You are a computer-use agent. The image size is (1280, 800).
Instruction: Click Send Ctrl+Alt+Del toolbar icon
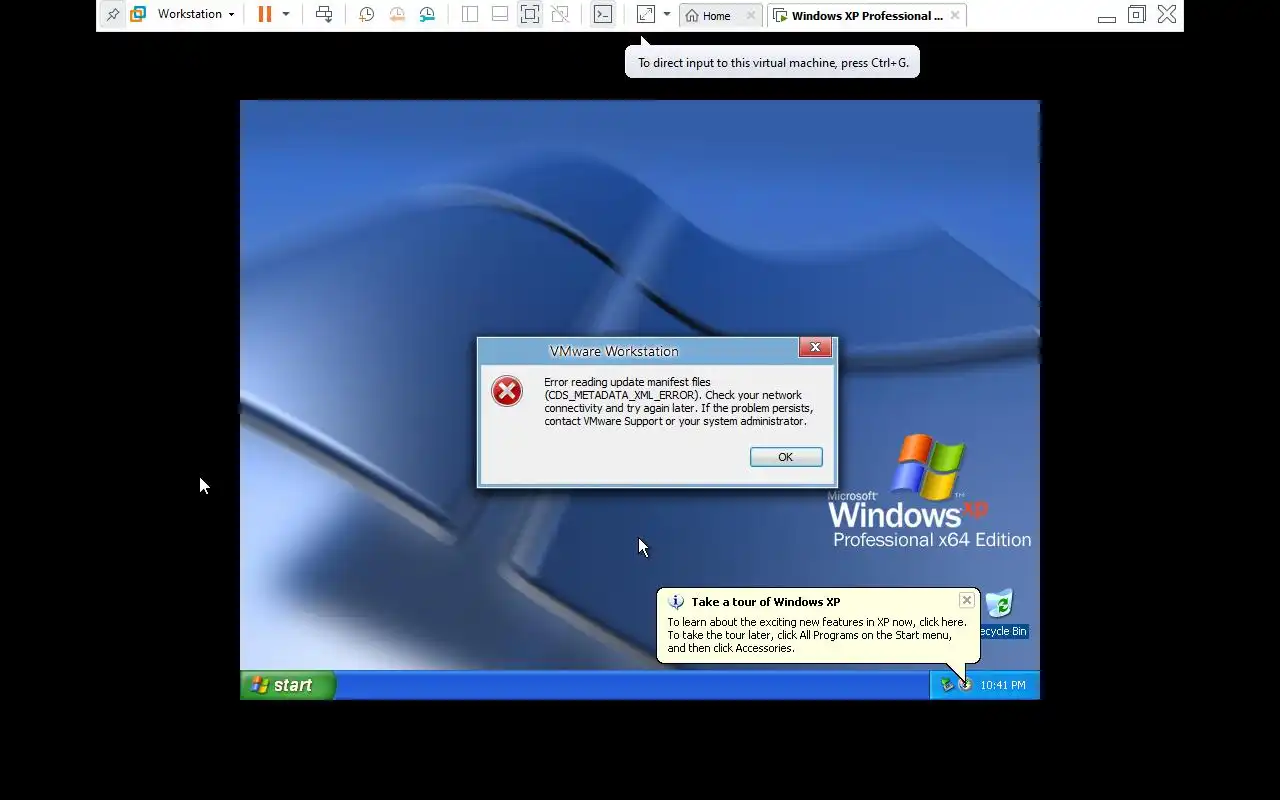(324, 15)
